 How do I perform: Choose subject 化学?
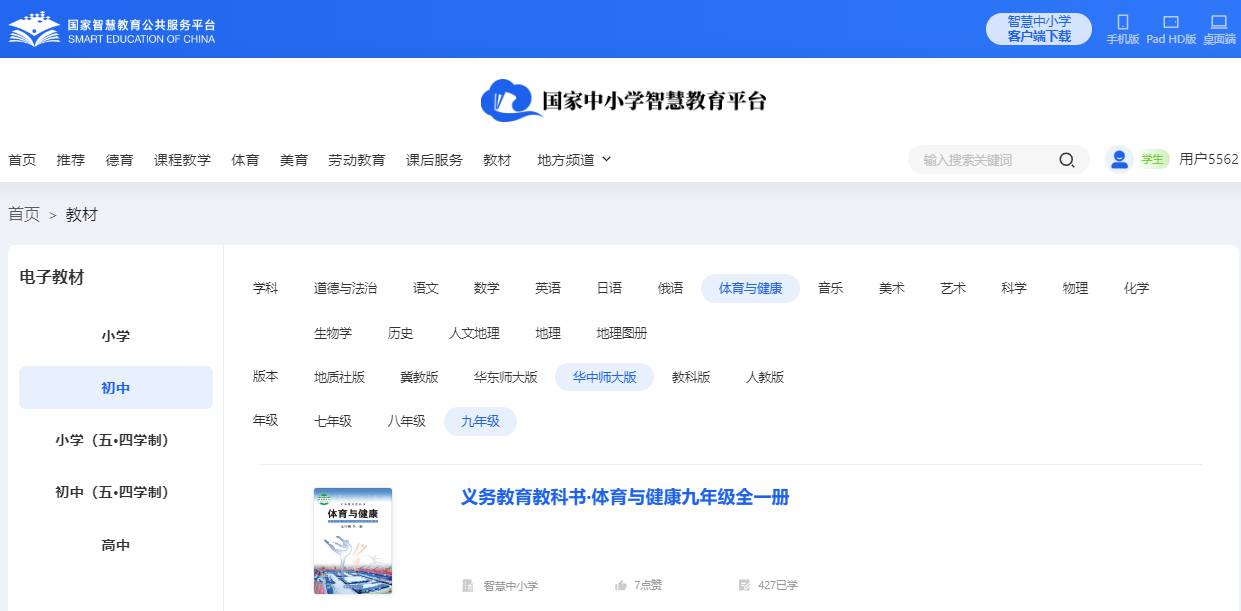pos(1137,288)
